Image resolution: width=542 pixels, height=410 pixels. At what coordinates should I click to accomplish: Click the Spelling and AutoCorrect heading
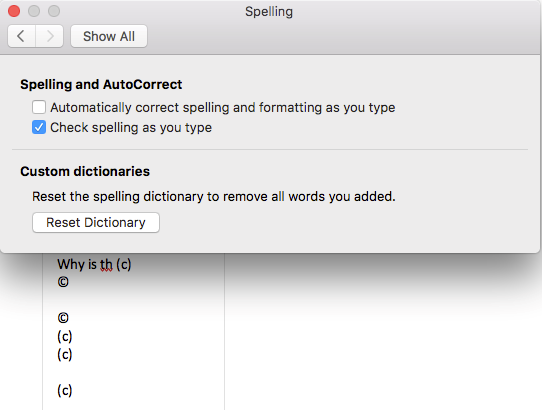tap(101, 84)
